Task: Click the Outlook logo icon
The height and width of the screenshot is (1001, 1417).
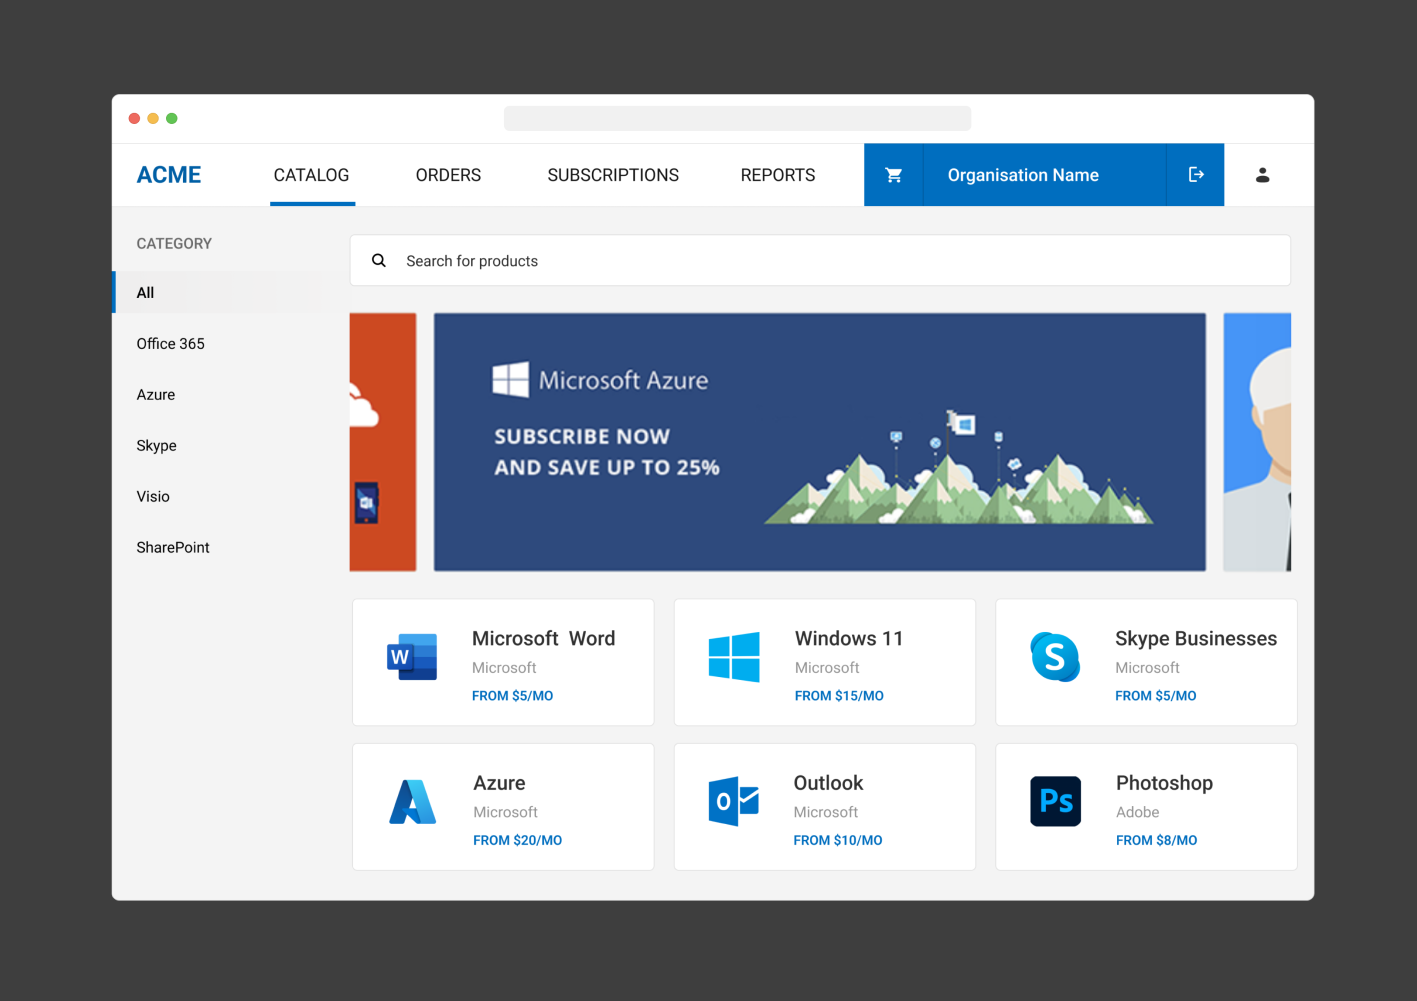Action: [734, 801]
